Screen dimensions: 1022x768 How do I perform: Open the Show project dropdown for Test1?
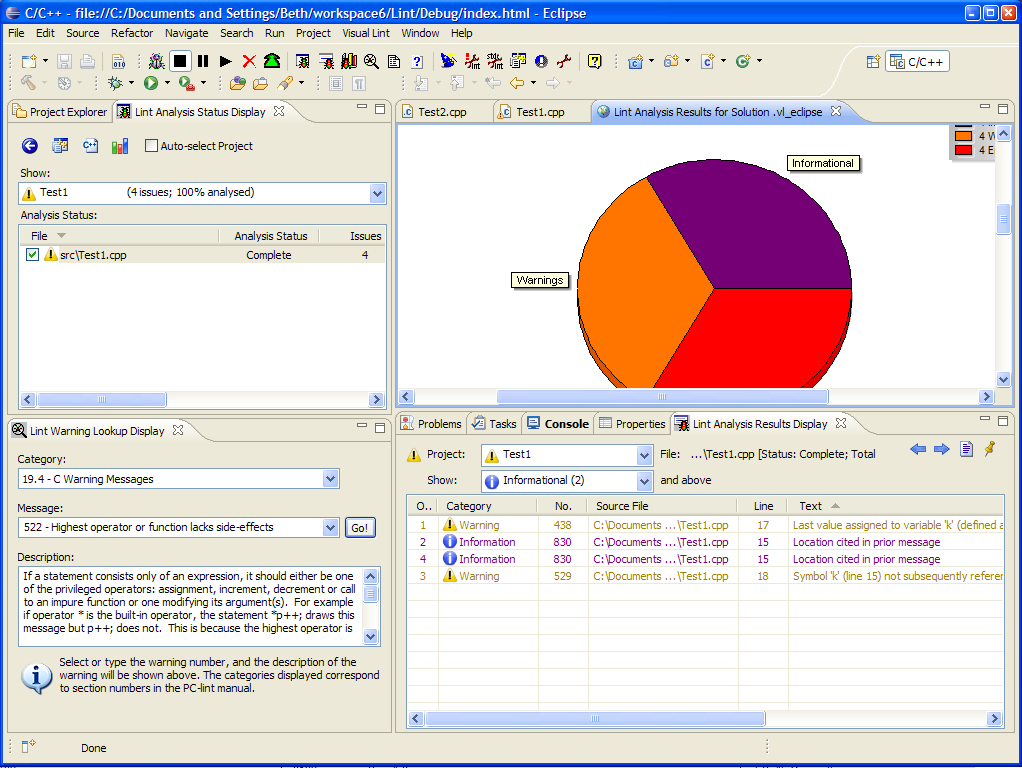point(377,193)
